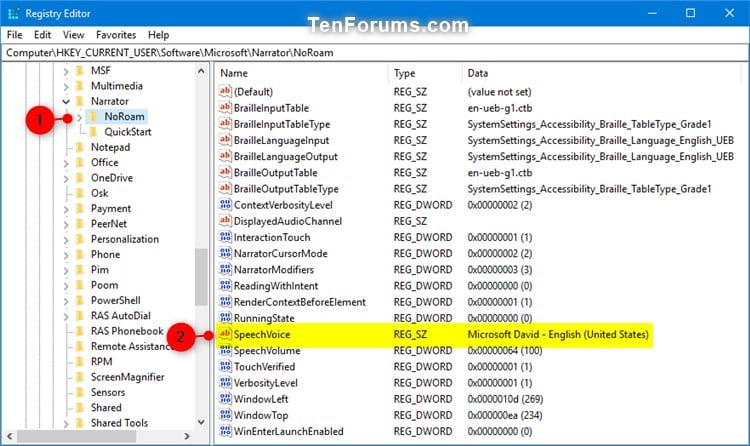This screenshot has height=446, width=750.
Task: Click tree pane horizontal scroll right arrow
Action: pyautogui.click(x=187, y=436)
